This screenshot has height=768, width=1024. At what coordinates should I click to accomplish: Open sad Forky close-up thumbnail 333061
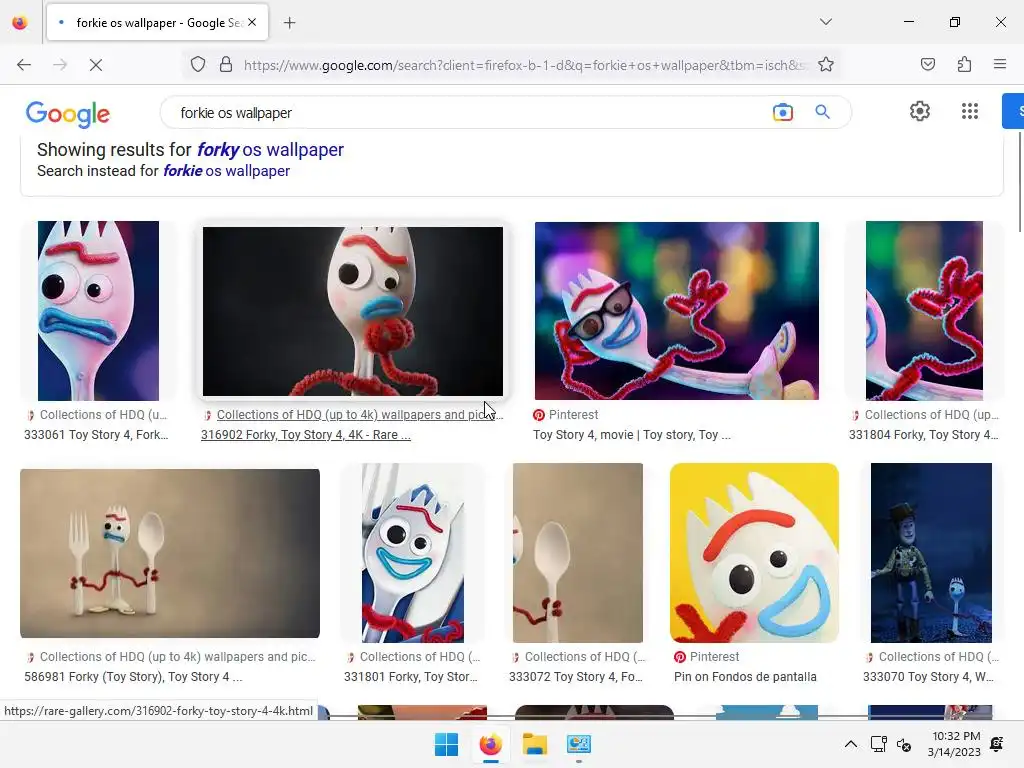pyautogui.click(x=98, y=311)
